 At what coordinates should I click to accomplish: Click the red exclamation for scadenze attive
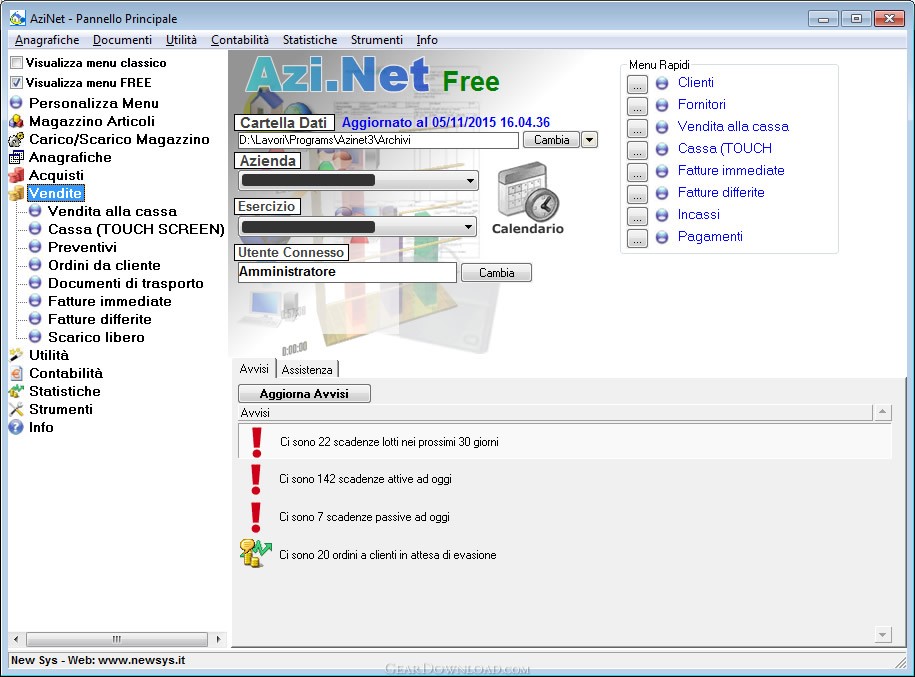pyautogui.click(x=256, y=479)
